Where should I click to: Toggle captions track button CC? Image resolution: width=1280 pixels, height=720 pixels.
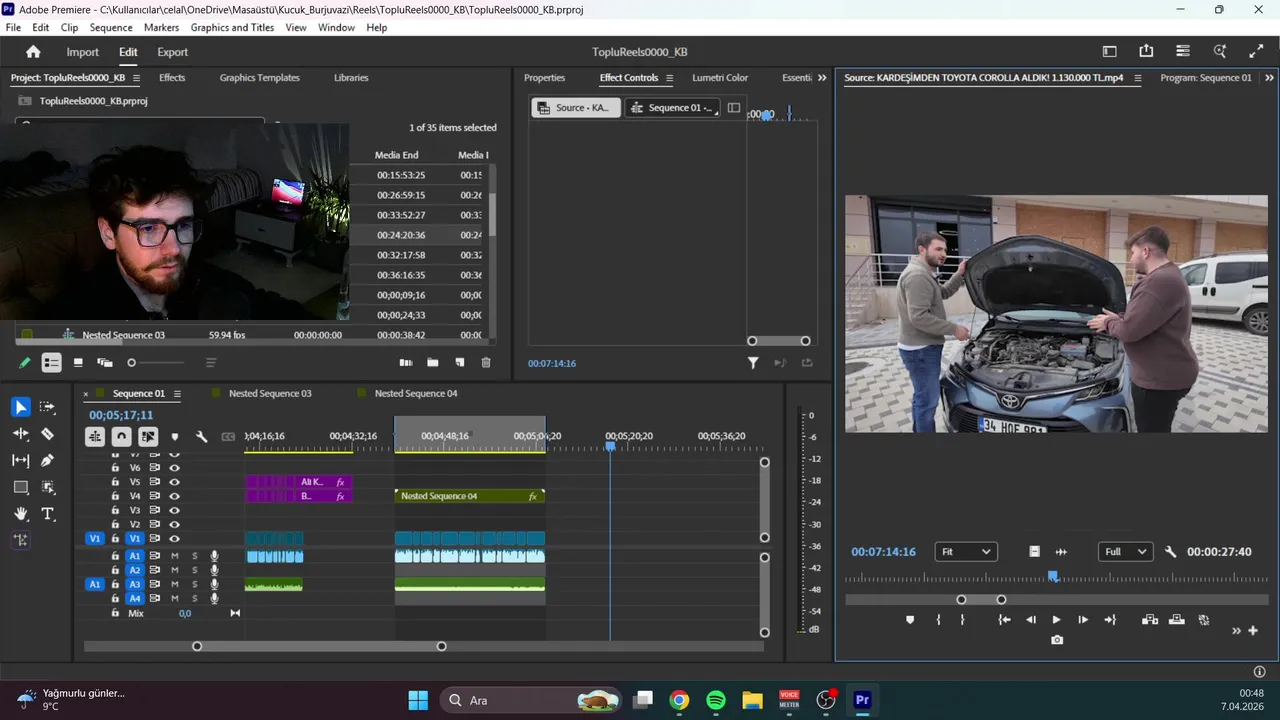tap(228, 436)
